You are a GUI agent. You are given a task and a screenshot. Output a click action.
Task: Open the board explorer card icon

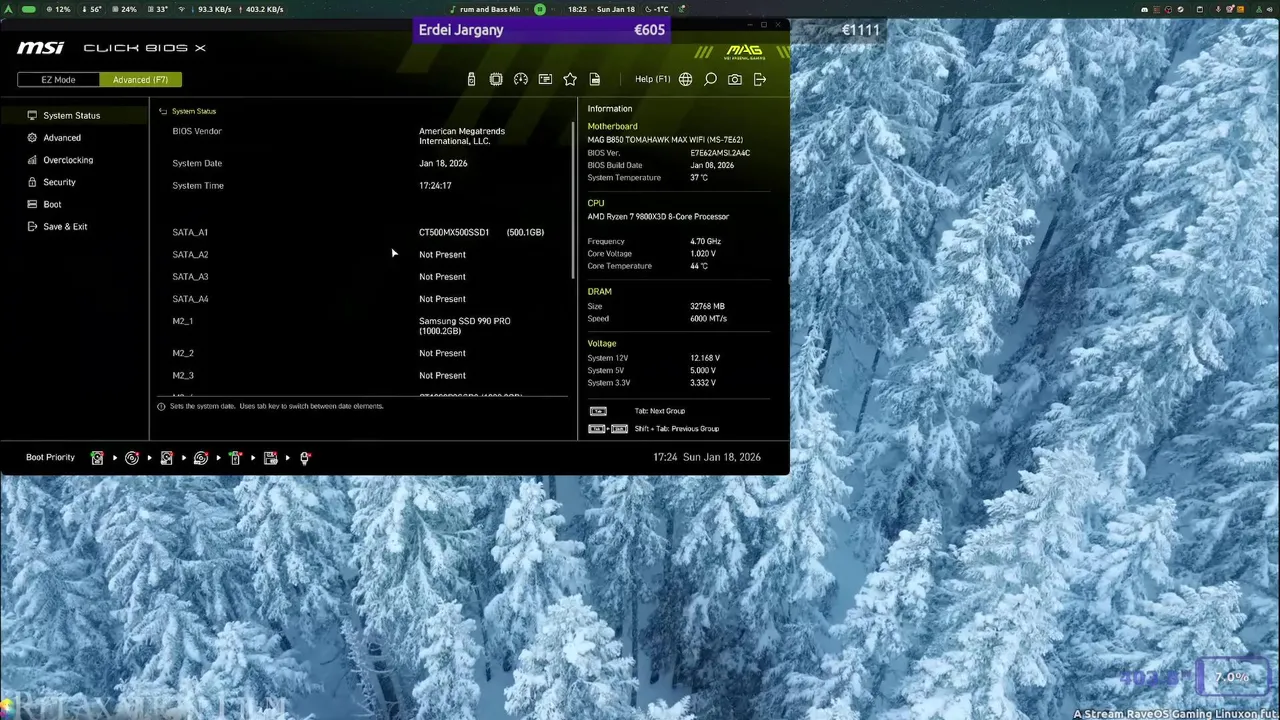tap(545, 79)
